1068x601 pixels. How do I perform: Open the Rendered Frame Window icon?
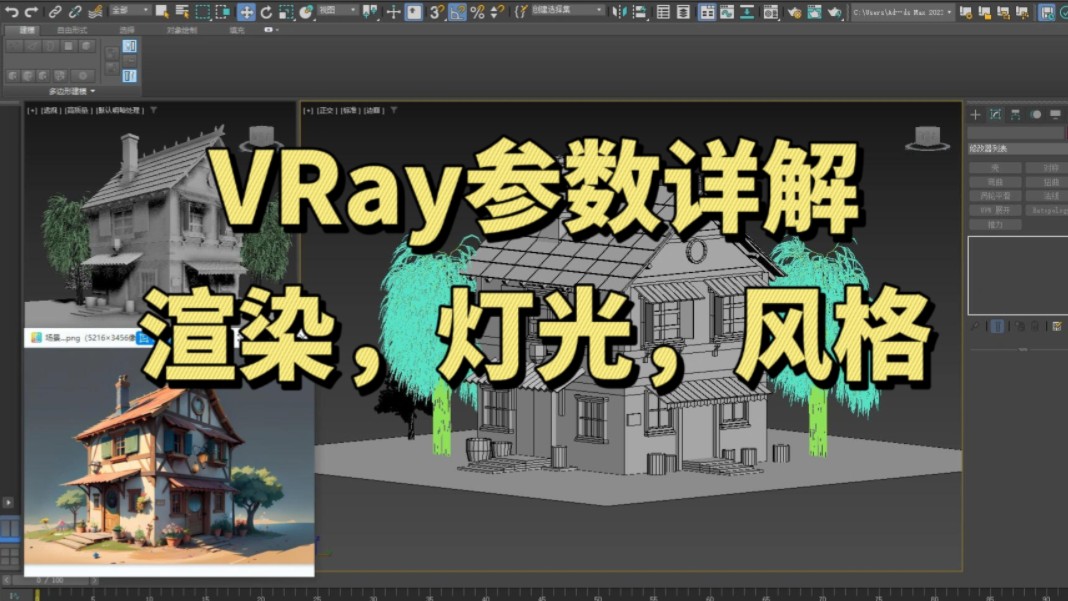click(814, 12)
